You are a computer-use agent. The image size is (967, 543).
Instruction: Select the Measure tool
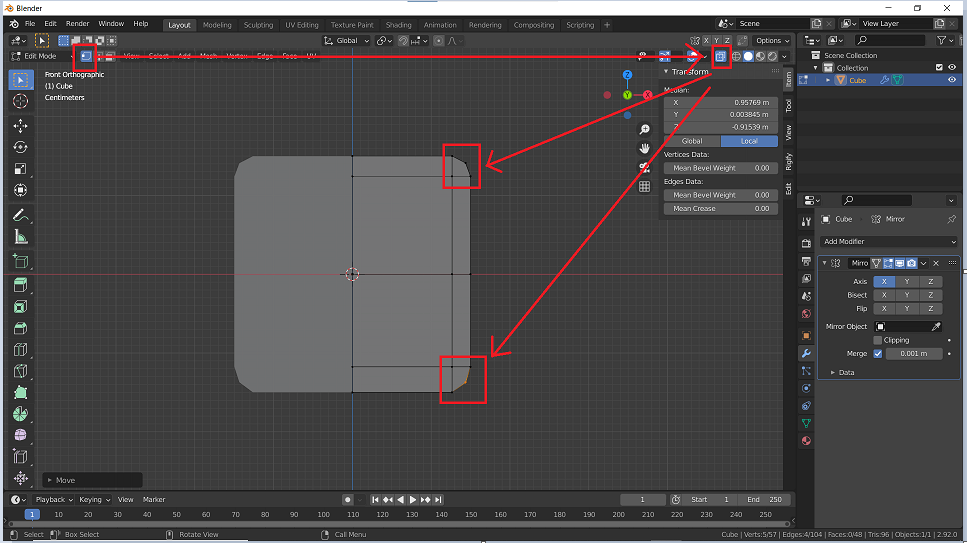[20, 237]
